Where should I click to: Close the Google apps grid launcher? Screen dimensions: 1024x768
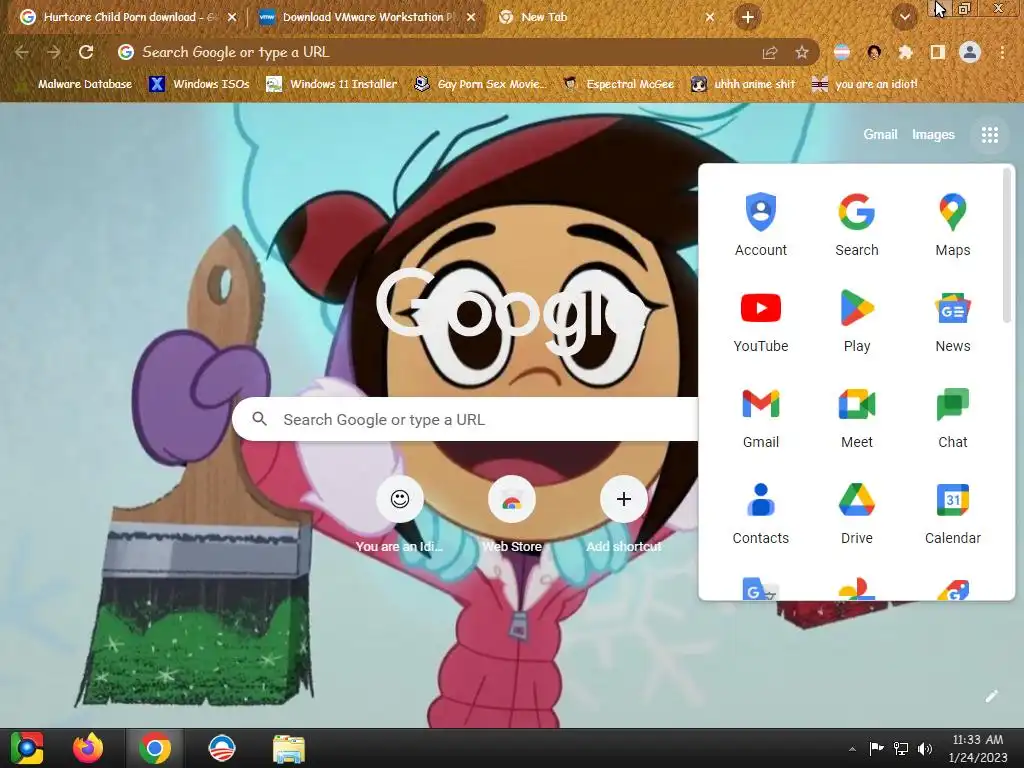[x=990, y=135]
